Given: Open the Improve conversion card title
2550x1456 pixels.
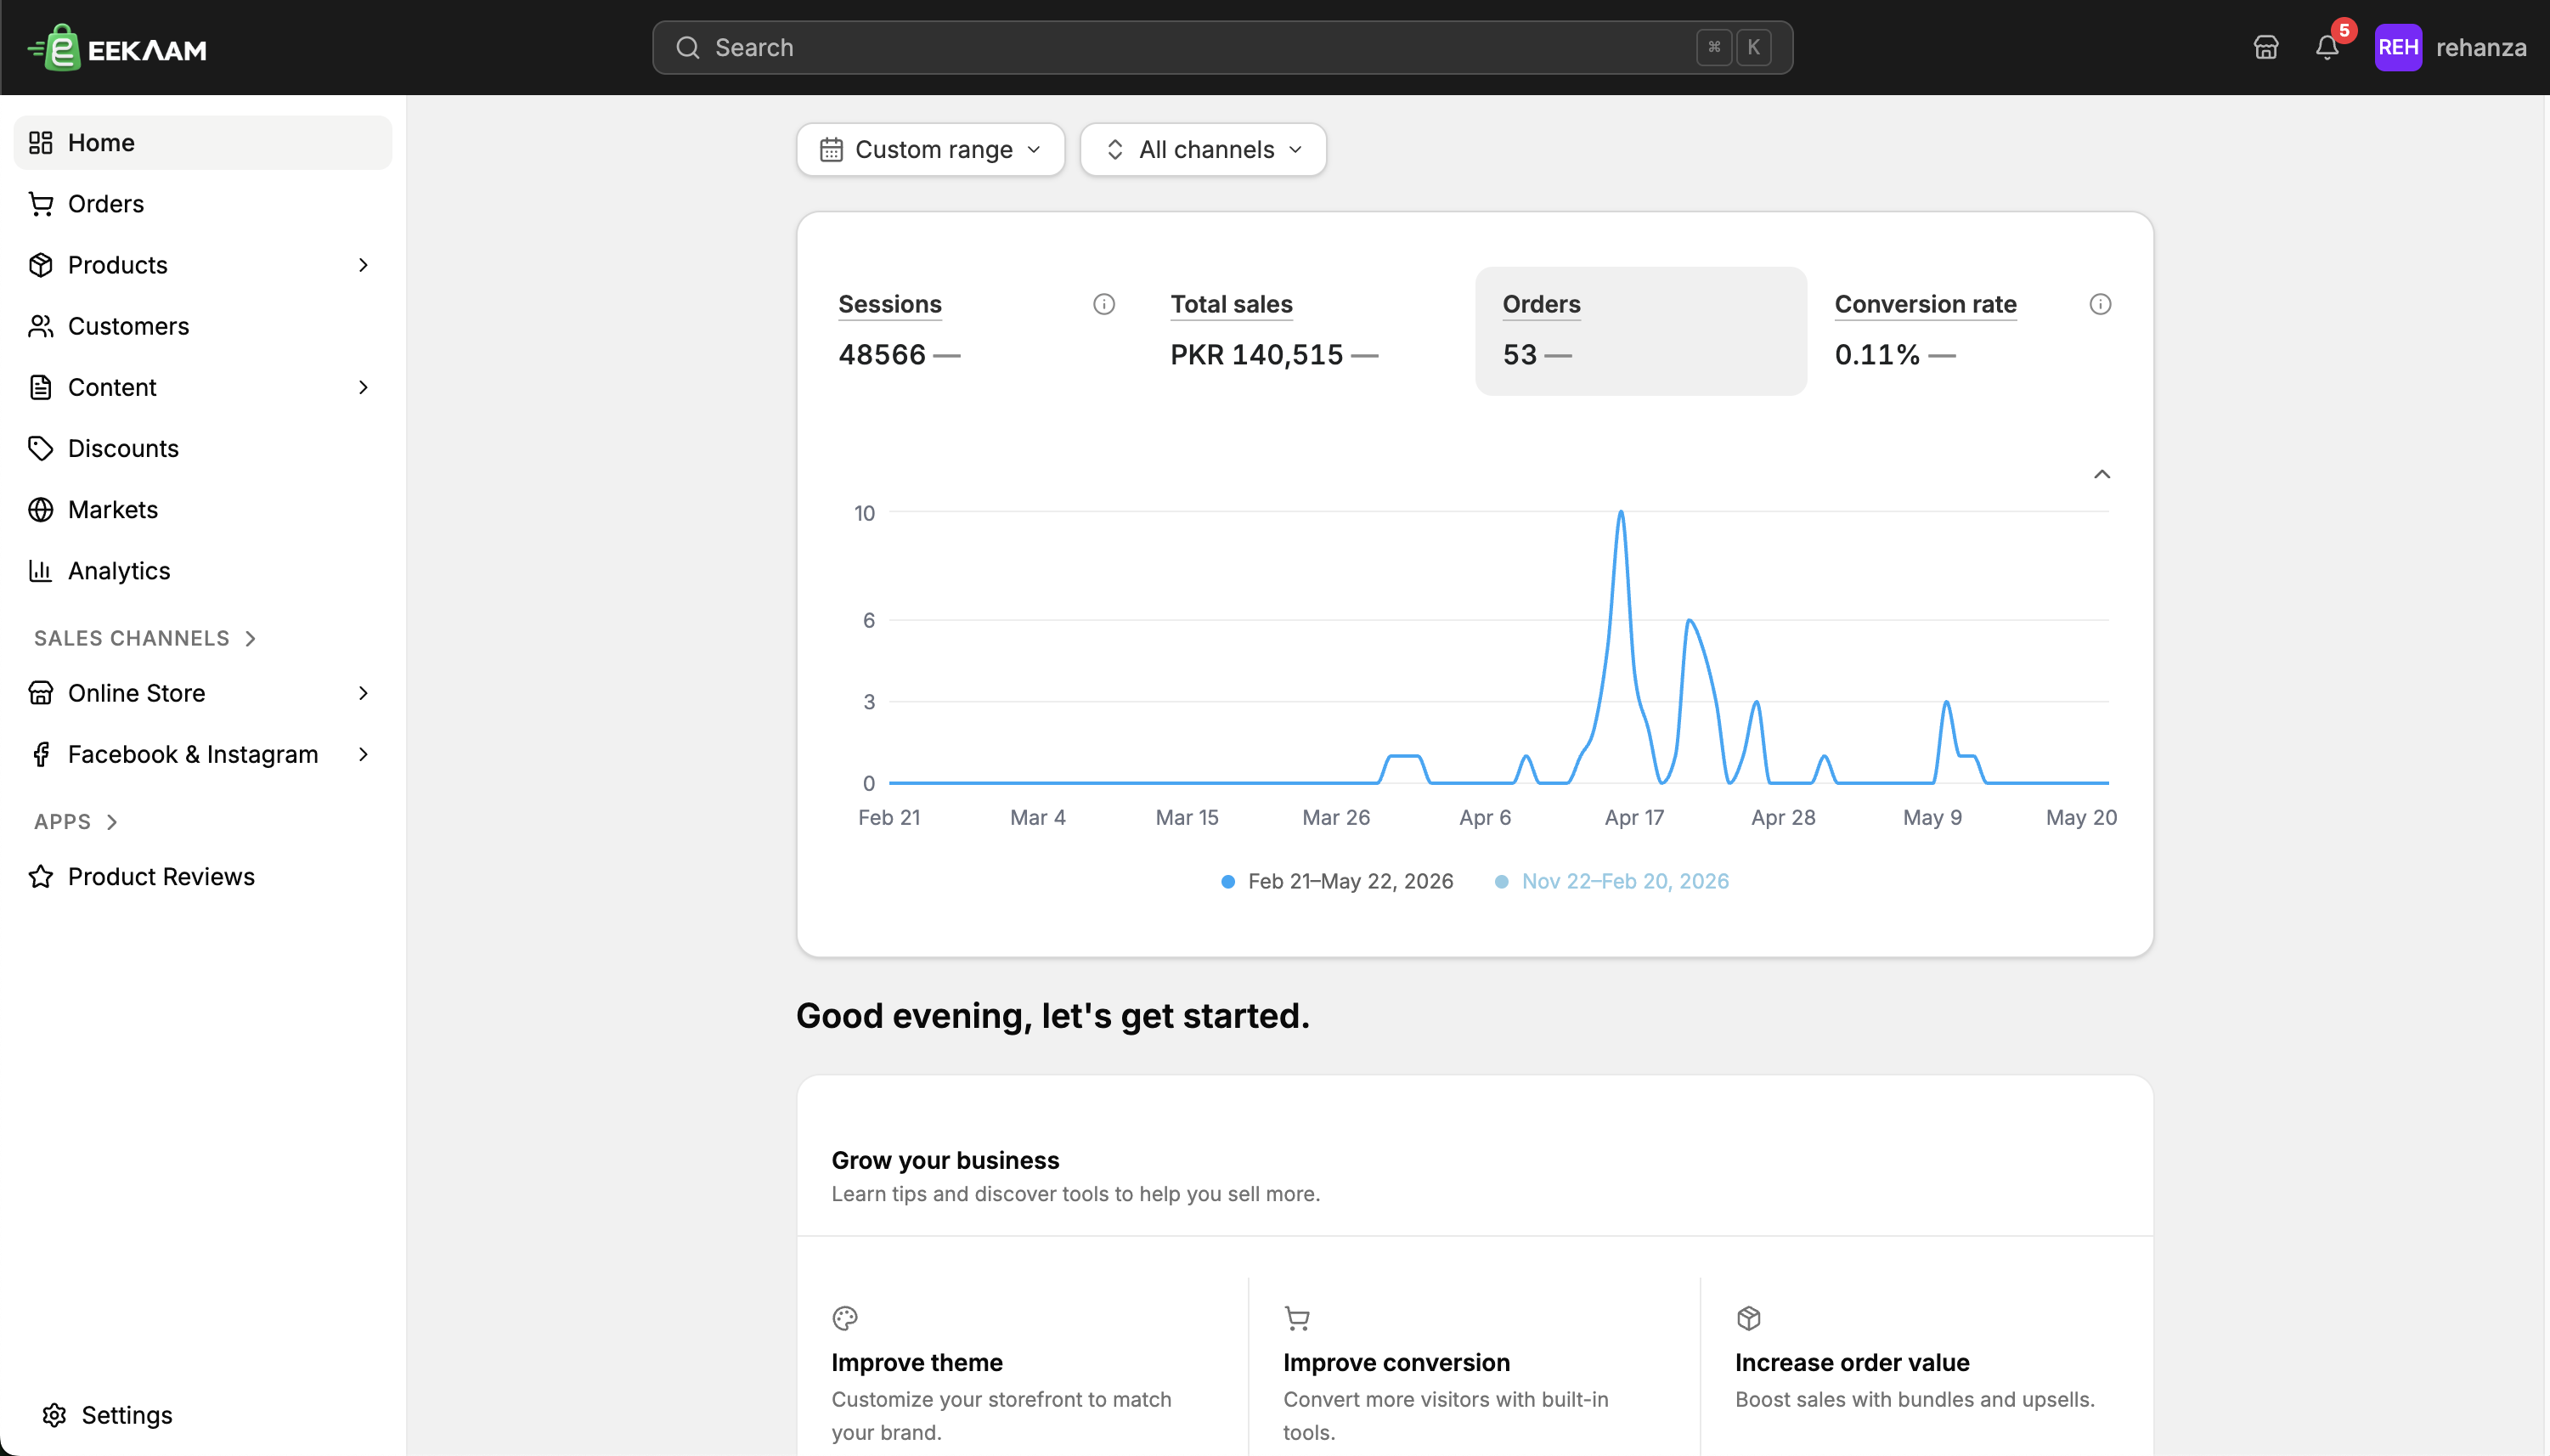Looking at the screenshot, I should point(1397,1362).
